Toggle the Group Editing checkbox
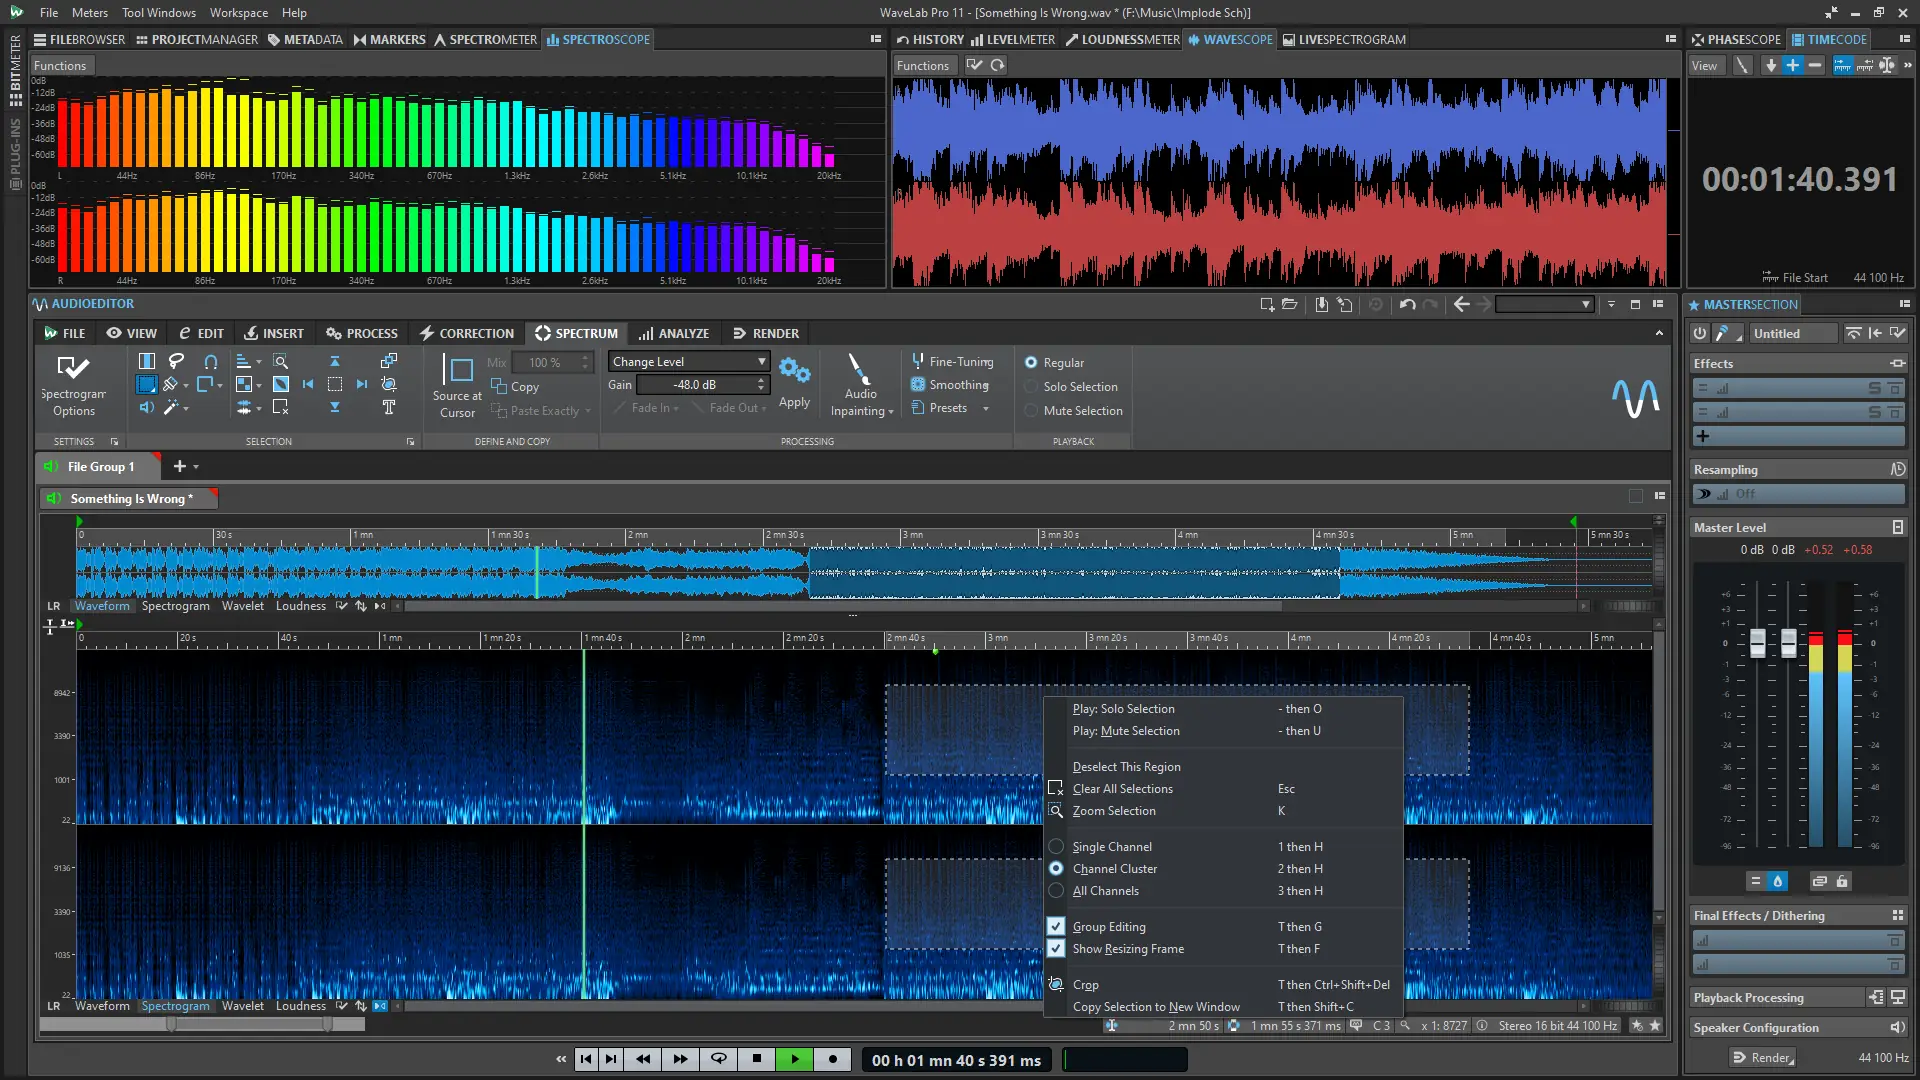The width and height of the screenshot is (1920, 1080). pyautogui.click(x=1056, y=927)
